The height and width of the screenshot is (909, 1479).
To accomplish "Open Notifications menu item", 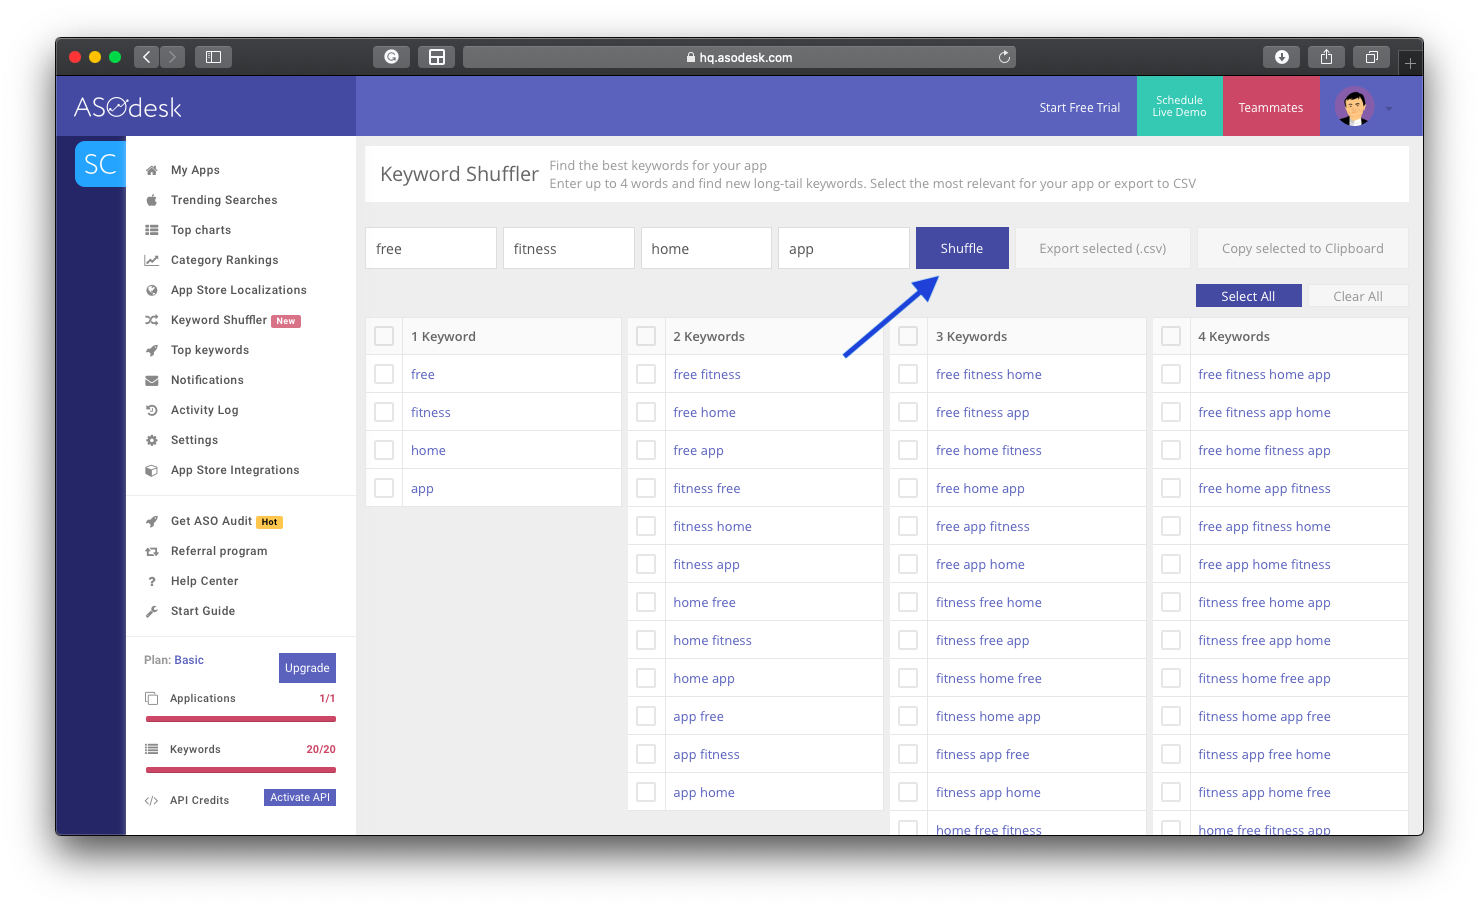I will pos(207,380).
